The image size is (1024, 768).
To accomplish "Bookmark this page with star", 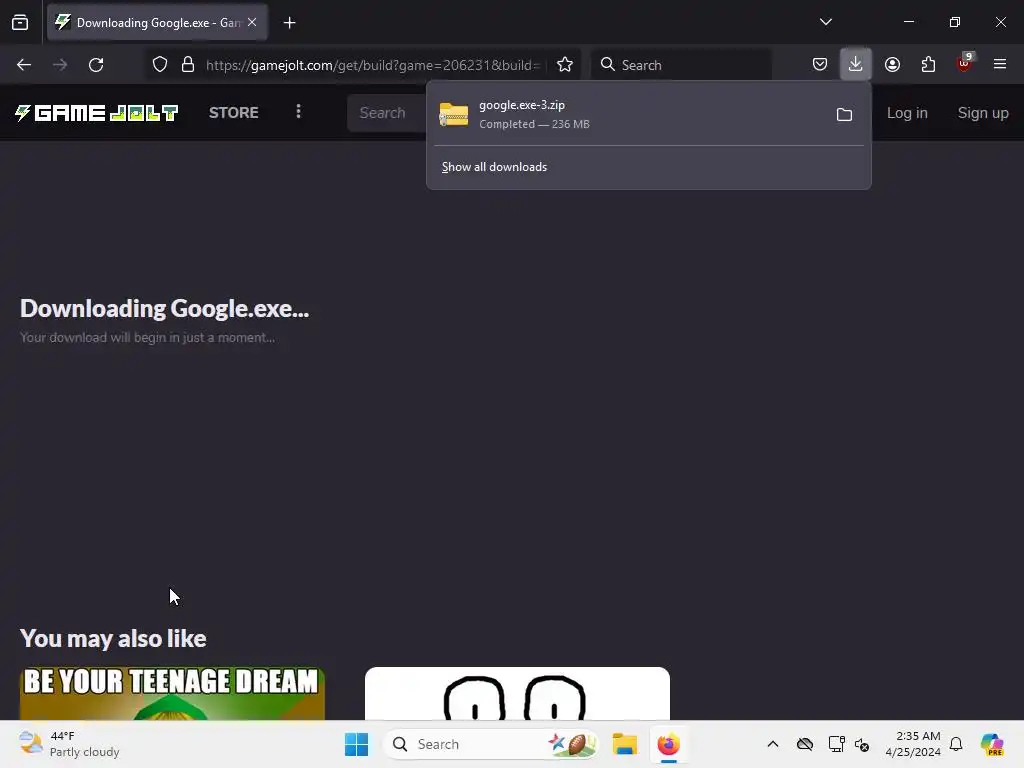I will coord(565,65).
